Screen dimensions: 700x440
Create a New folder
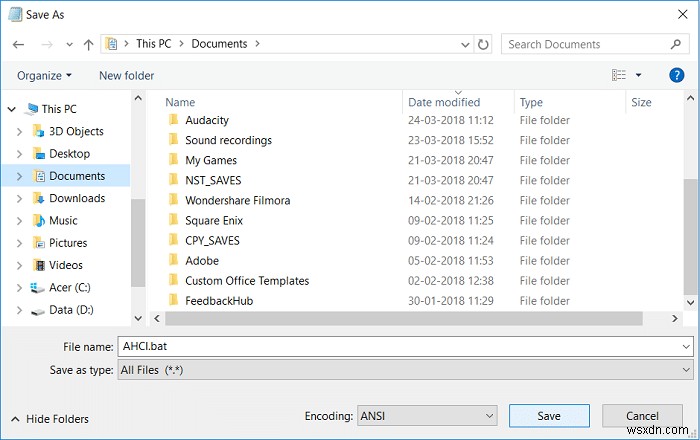(126, 75)
